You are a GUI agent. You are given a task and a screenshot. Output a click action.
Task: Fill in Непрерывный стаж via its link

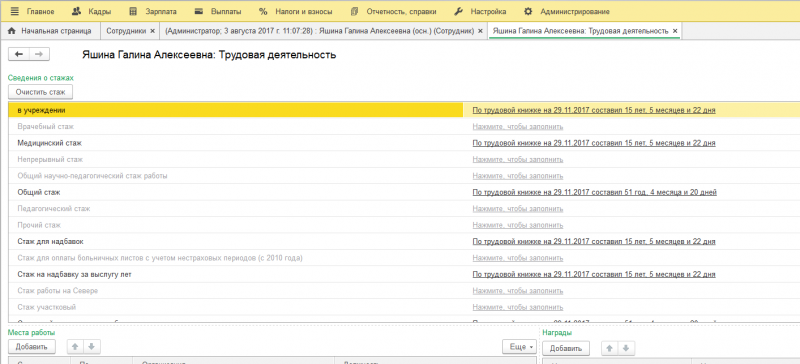pyautogui.click(x=518, y=159)
